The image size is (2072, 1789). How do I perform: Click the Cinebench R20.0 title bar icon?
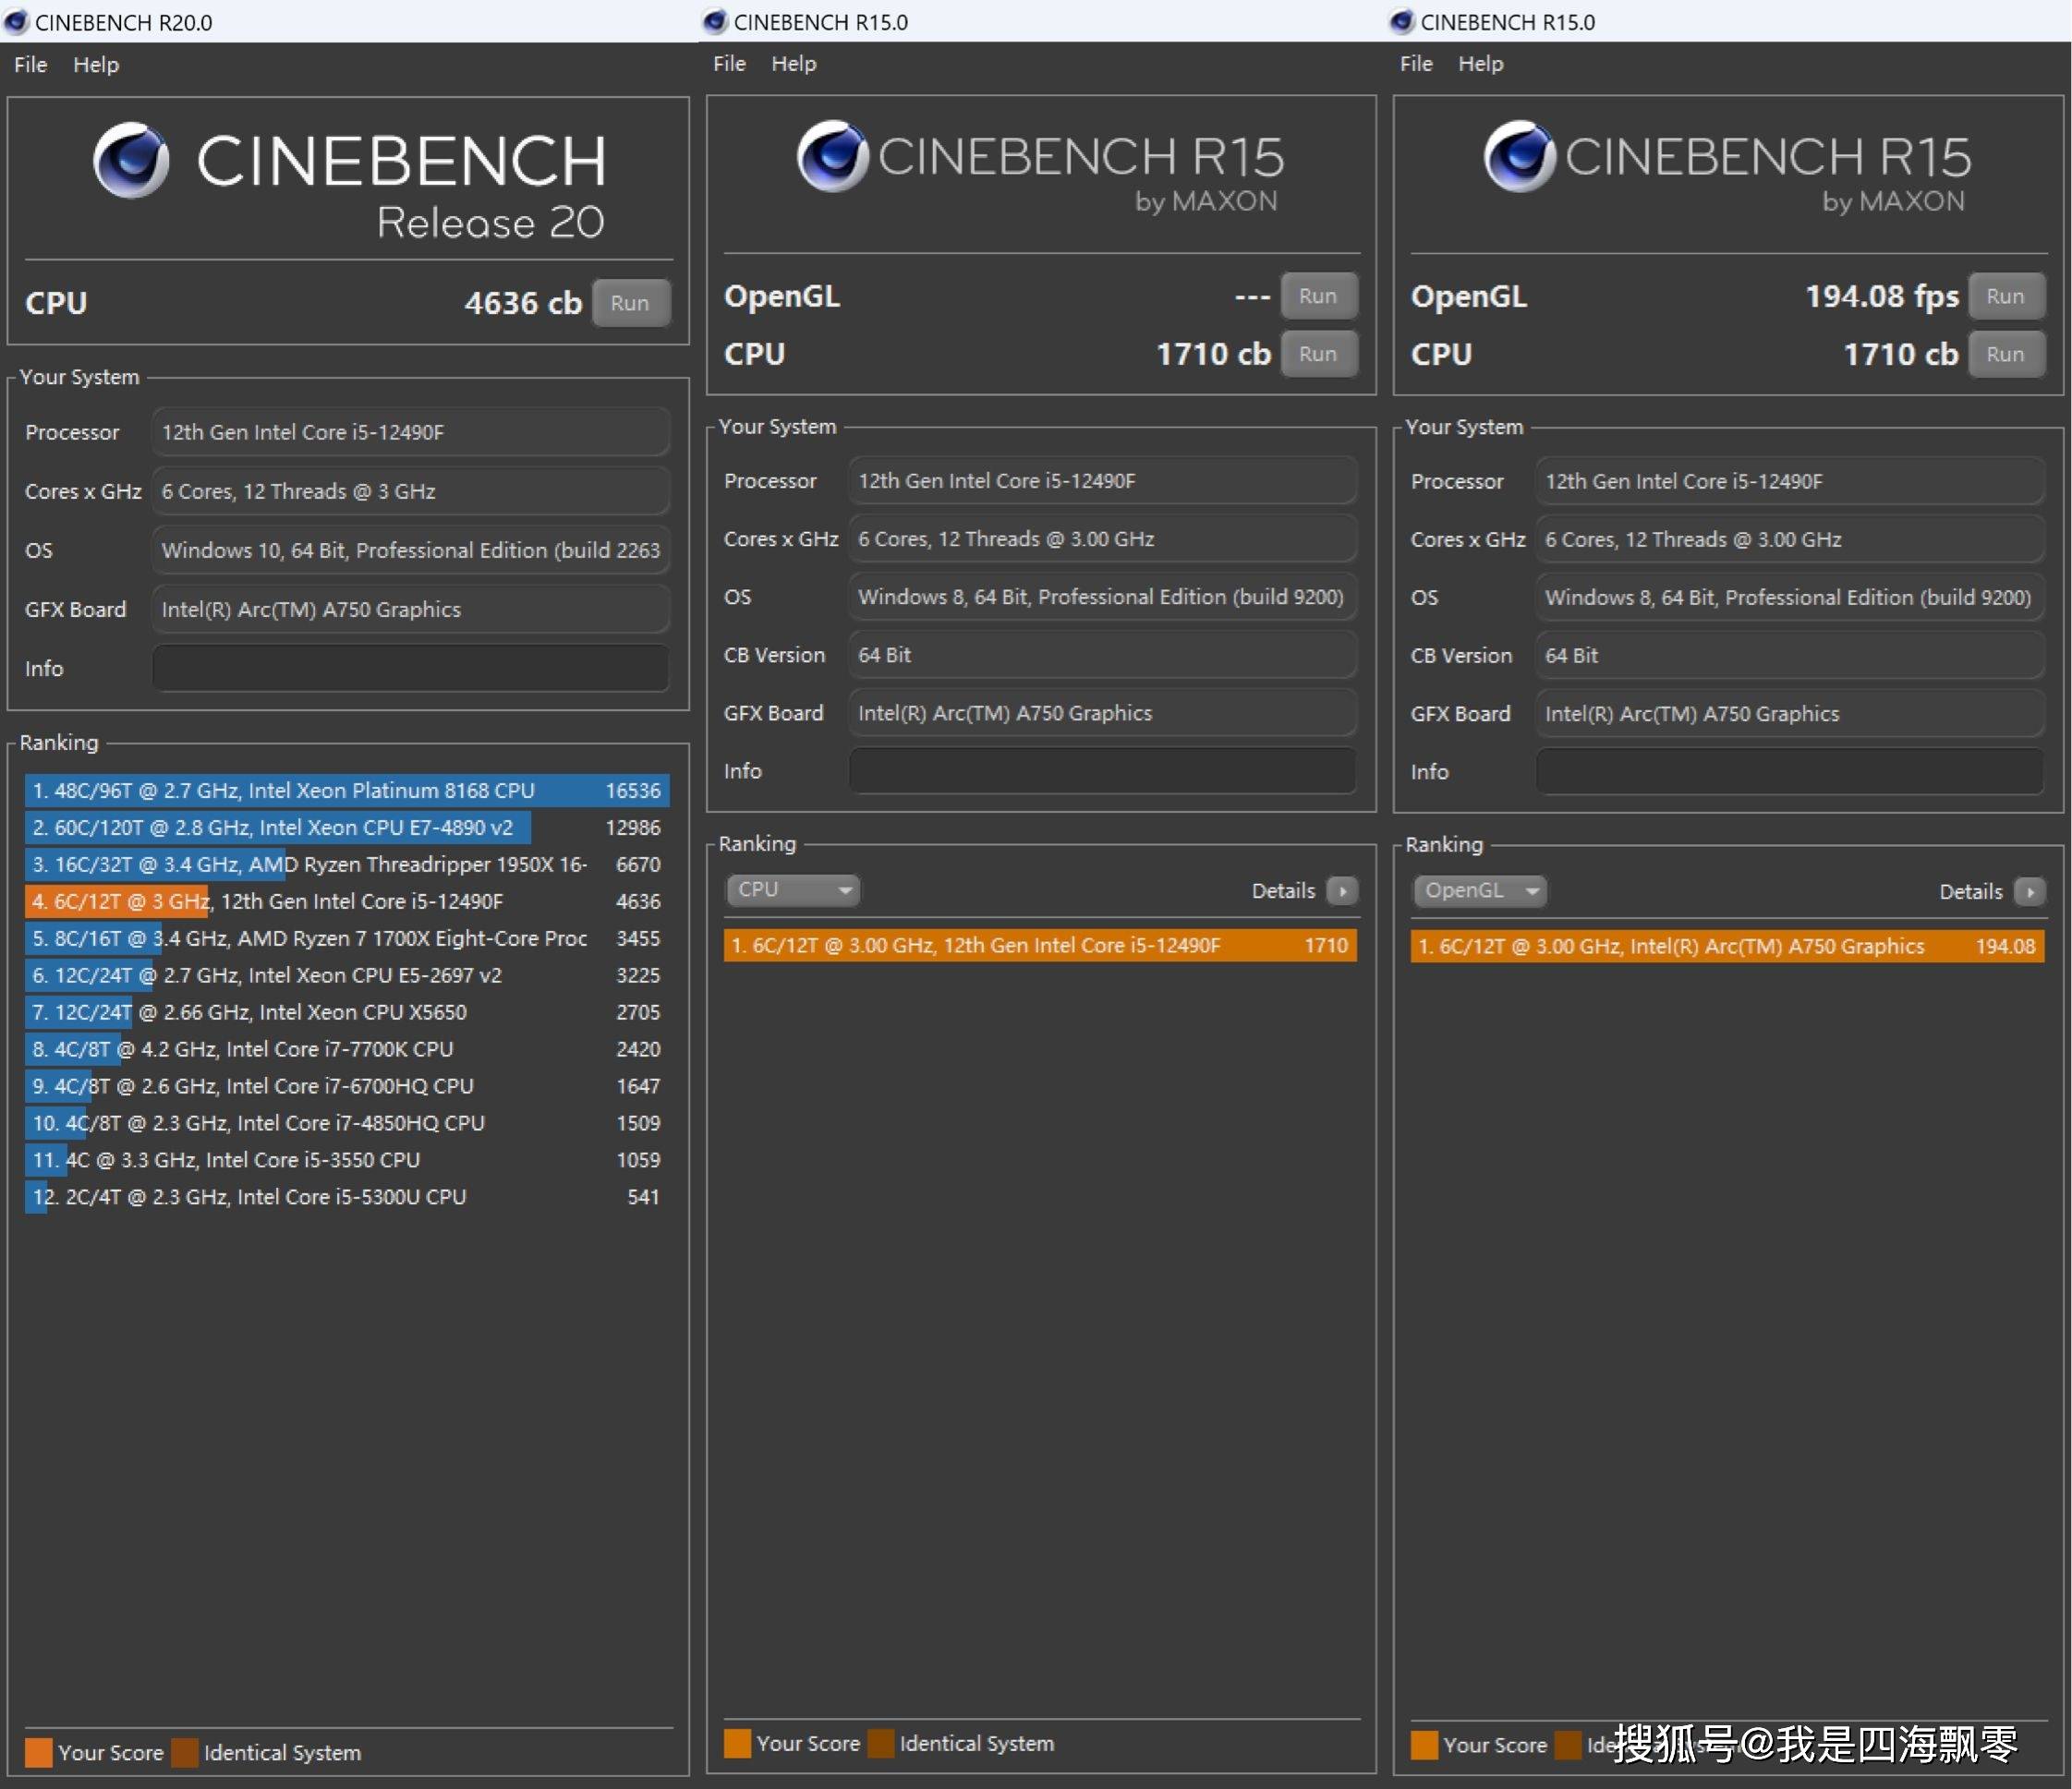16,21
